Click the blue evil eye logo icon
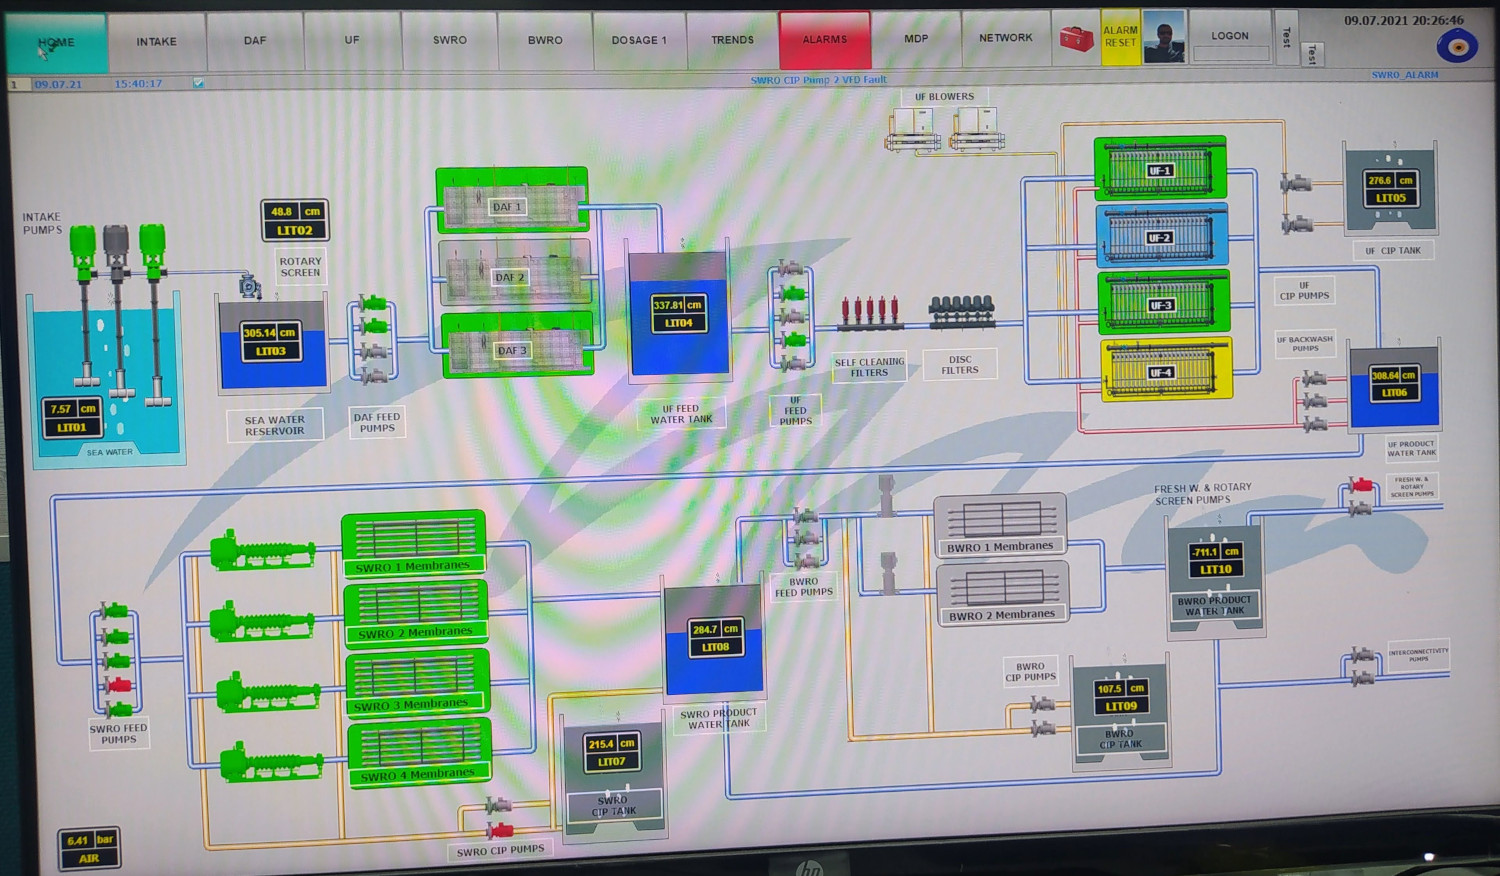1500x876 pixels. pos(1456,46)
